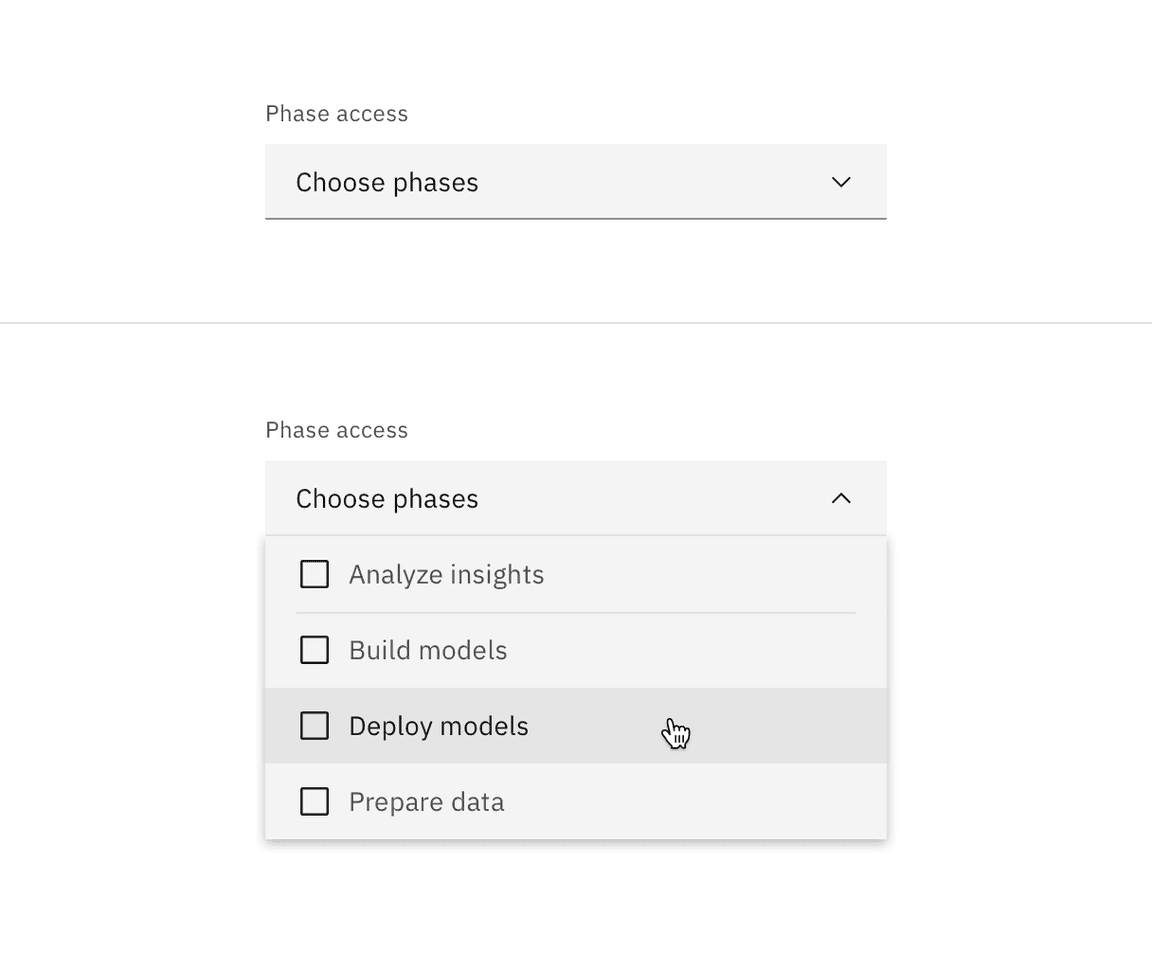1152x970 pixels.
Task: Click the Phase access label above collapsed dropdown
Action: 337,114
